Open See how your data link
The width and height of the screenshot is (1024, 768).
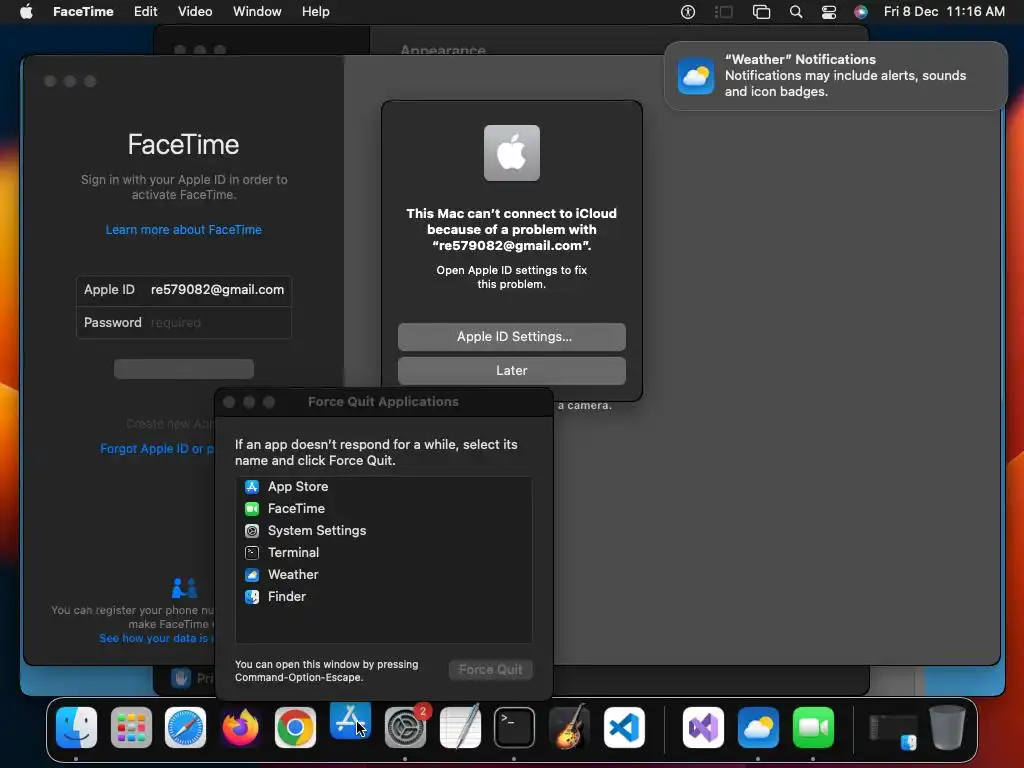(x=156, y=638)
